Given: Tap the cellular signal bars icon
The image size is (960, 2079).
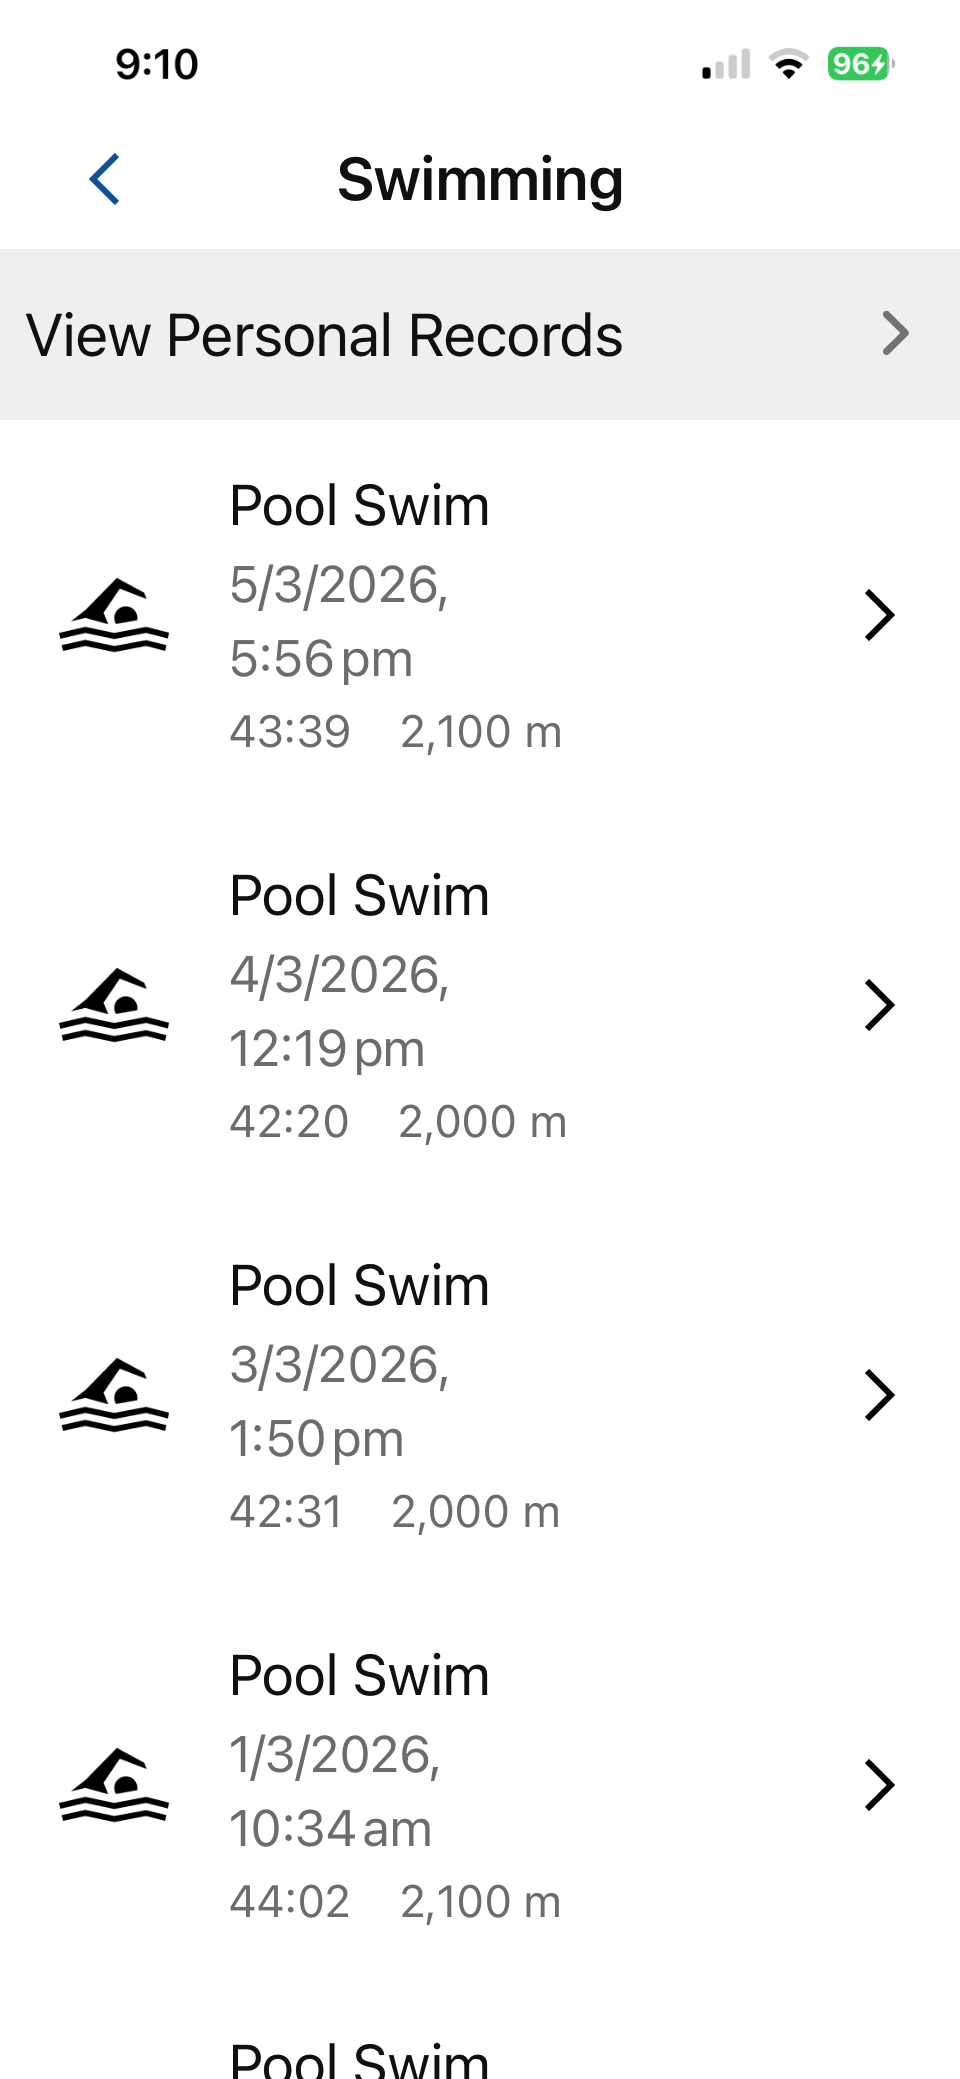Looking at the screenshot, I should (726, 65).
